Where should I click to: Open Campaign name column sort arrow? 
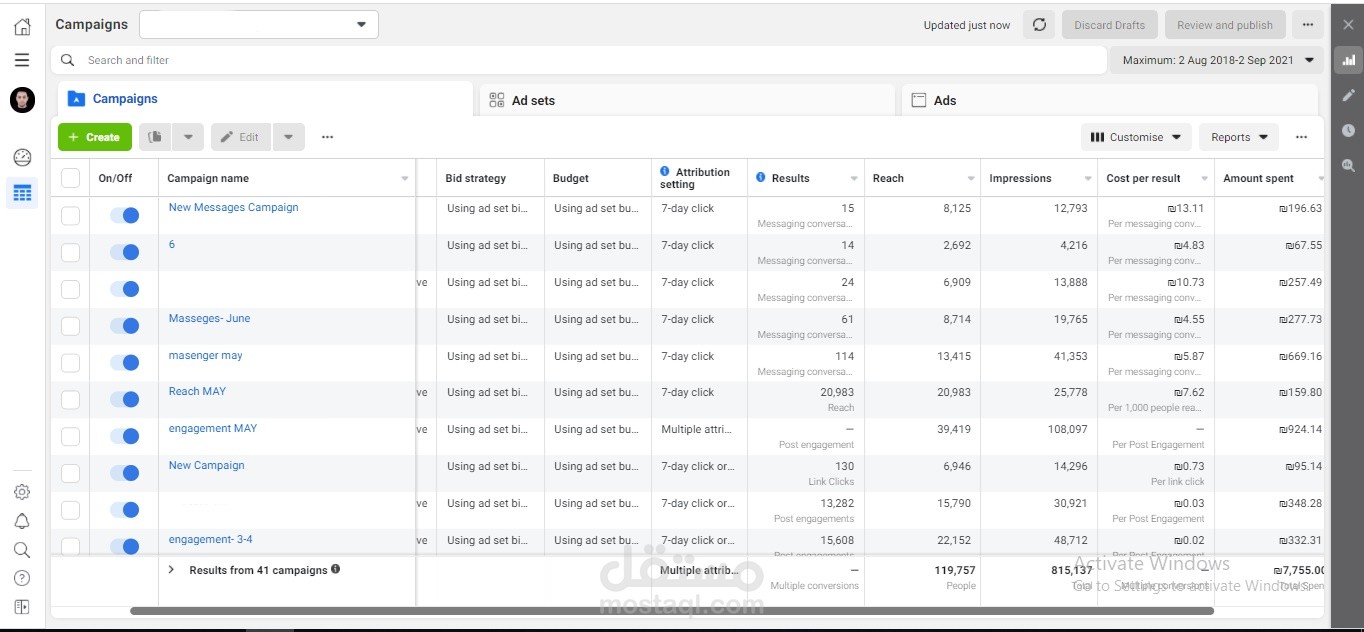click(x=405, y=179)
